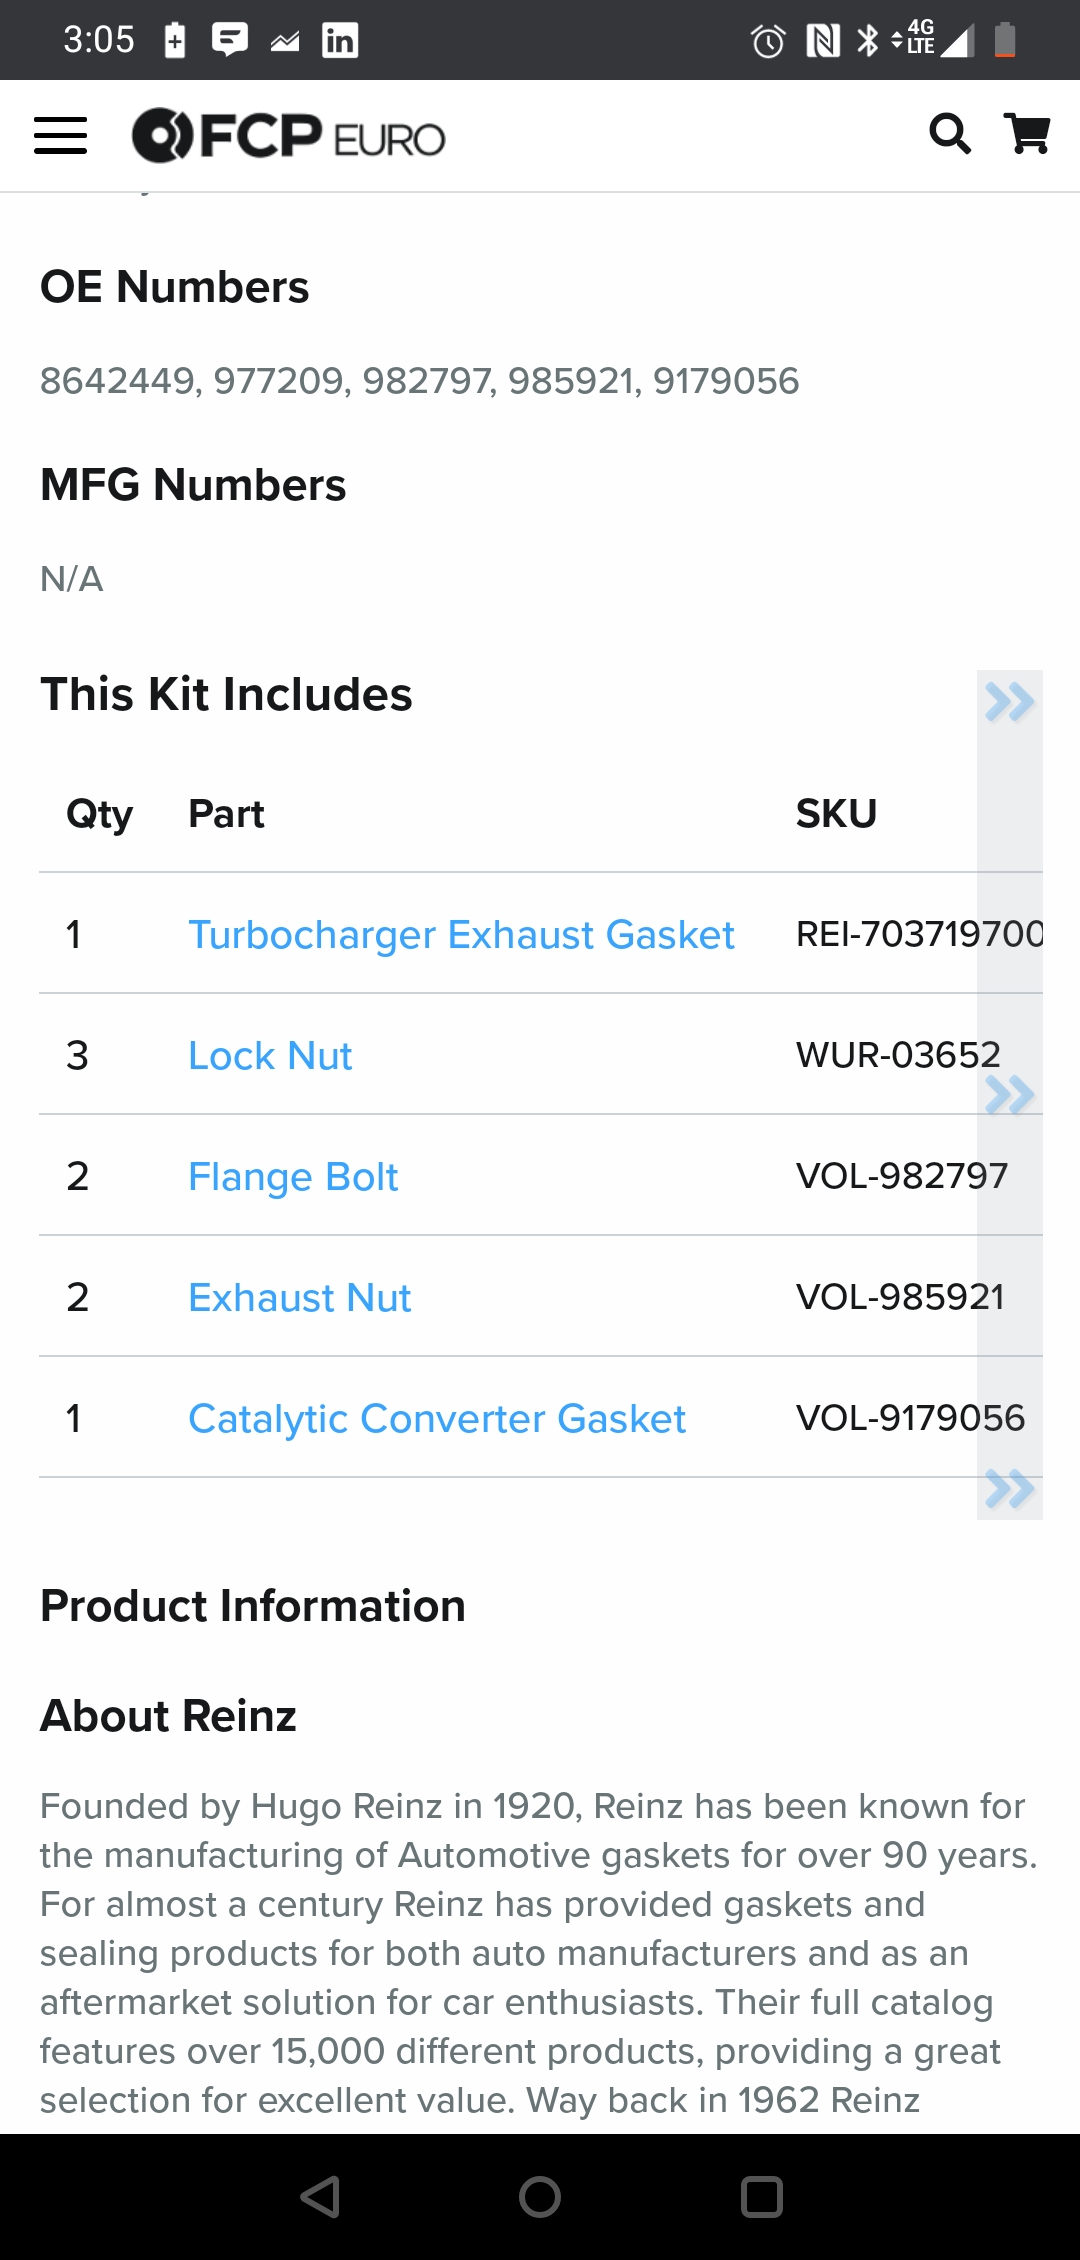Tap the bottom double-chevron scroll arrow
This screenshot has width=1080, height=2260.
click(x=1009, y=1489)
